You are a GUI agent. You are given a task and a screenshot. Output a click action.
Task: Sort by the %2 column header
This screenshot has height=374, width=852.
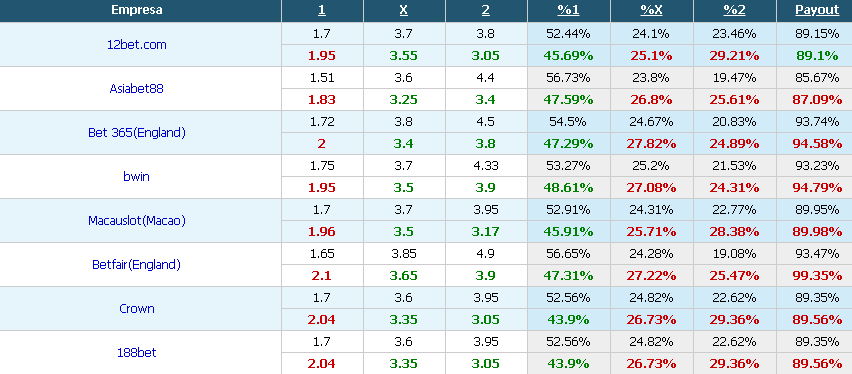click(734, 10)
